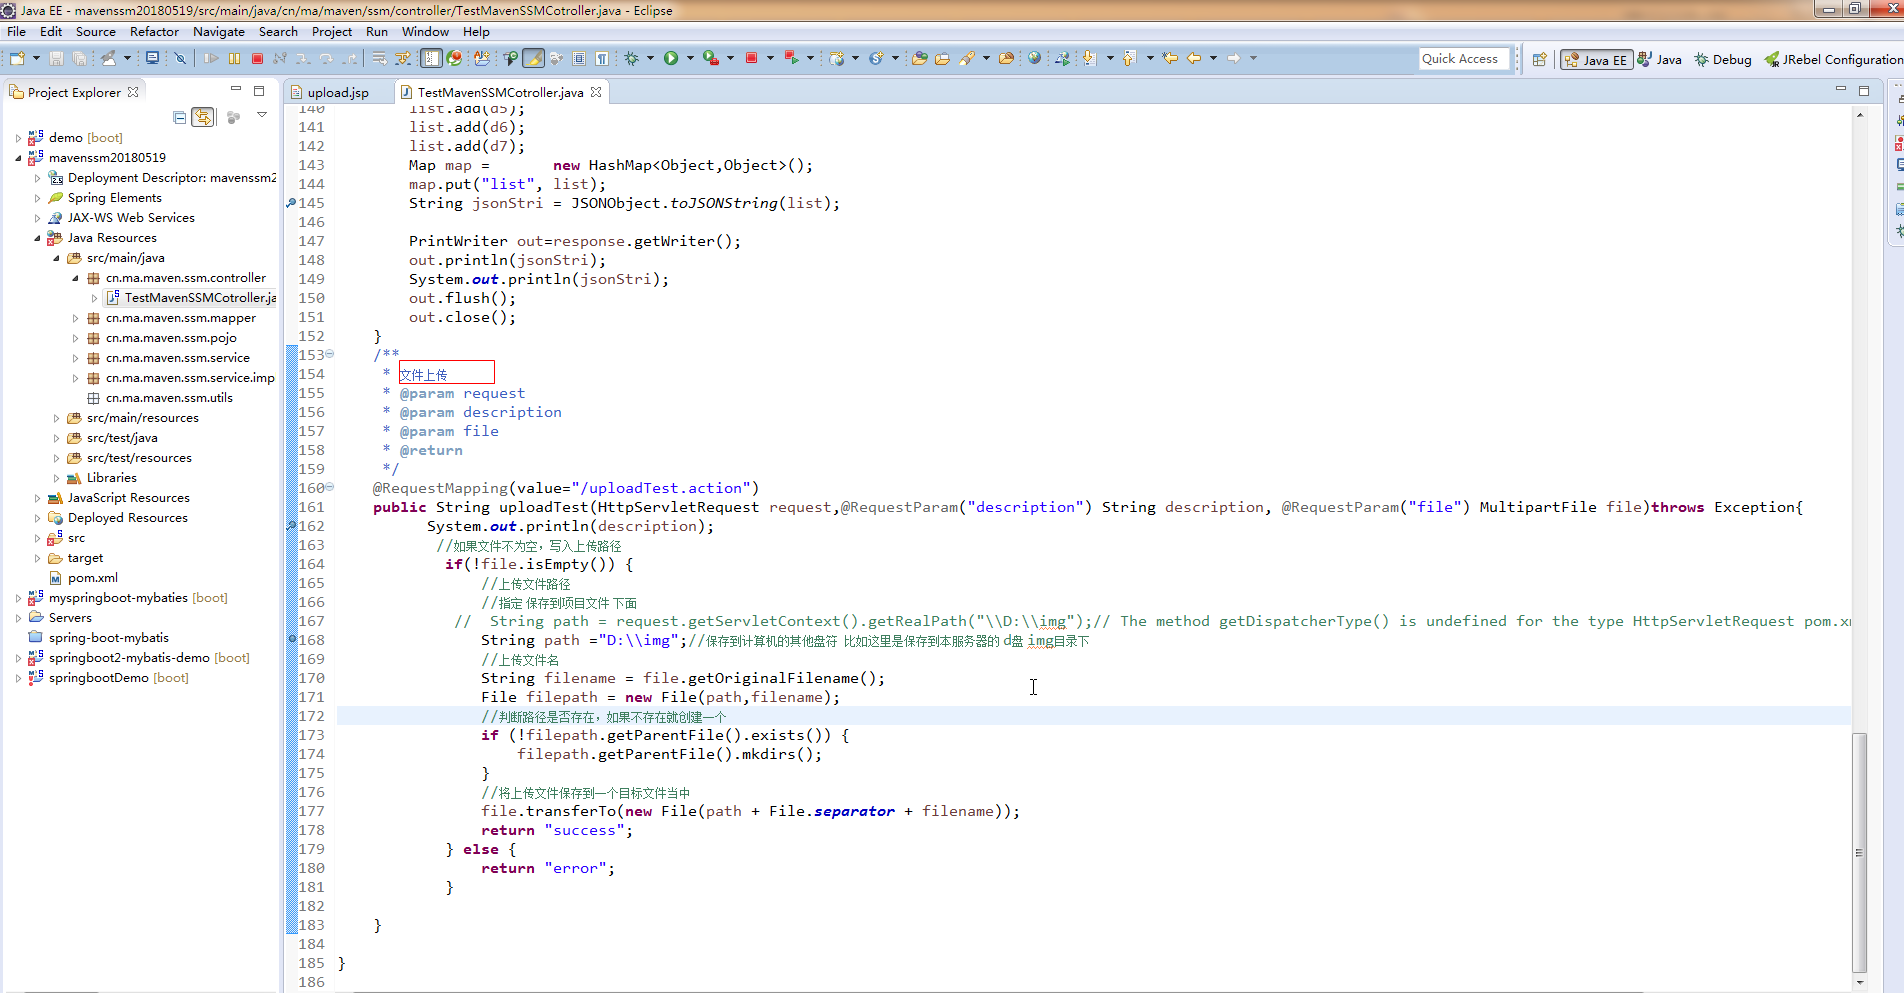Image resolution: width=1904 pixels, height=993 pixels.
Task: Open the Navigate menu
Action: (x=219, y=32)
